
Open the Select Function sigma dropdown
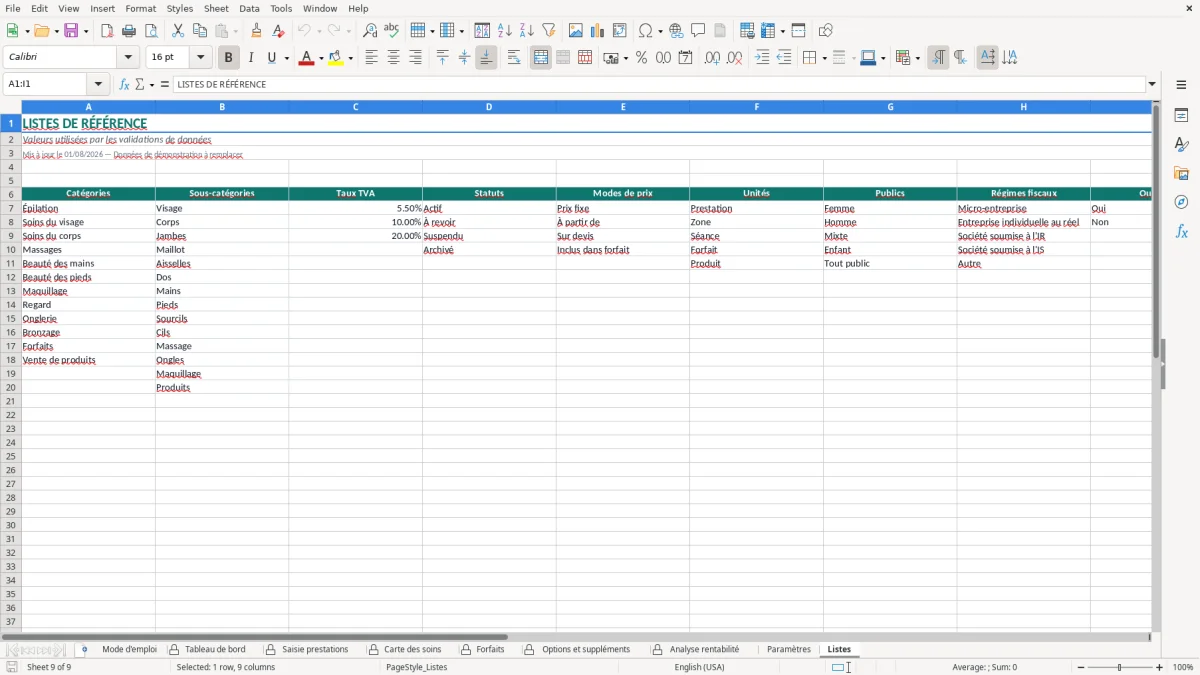[152, 85]
